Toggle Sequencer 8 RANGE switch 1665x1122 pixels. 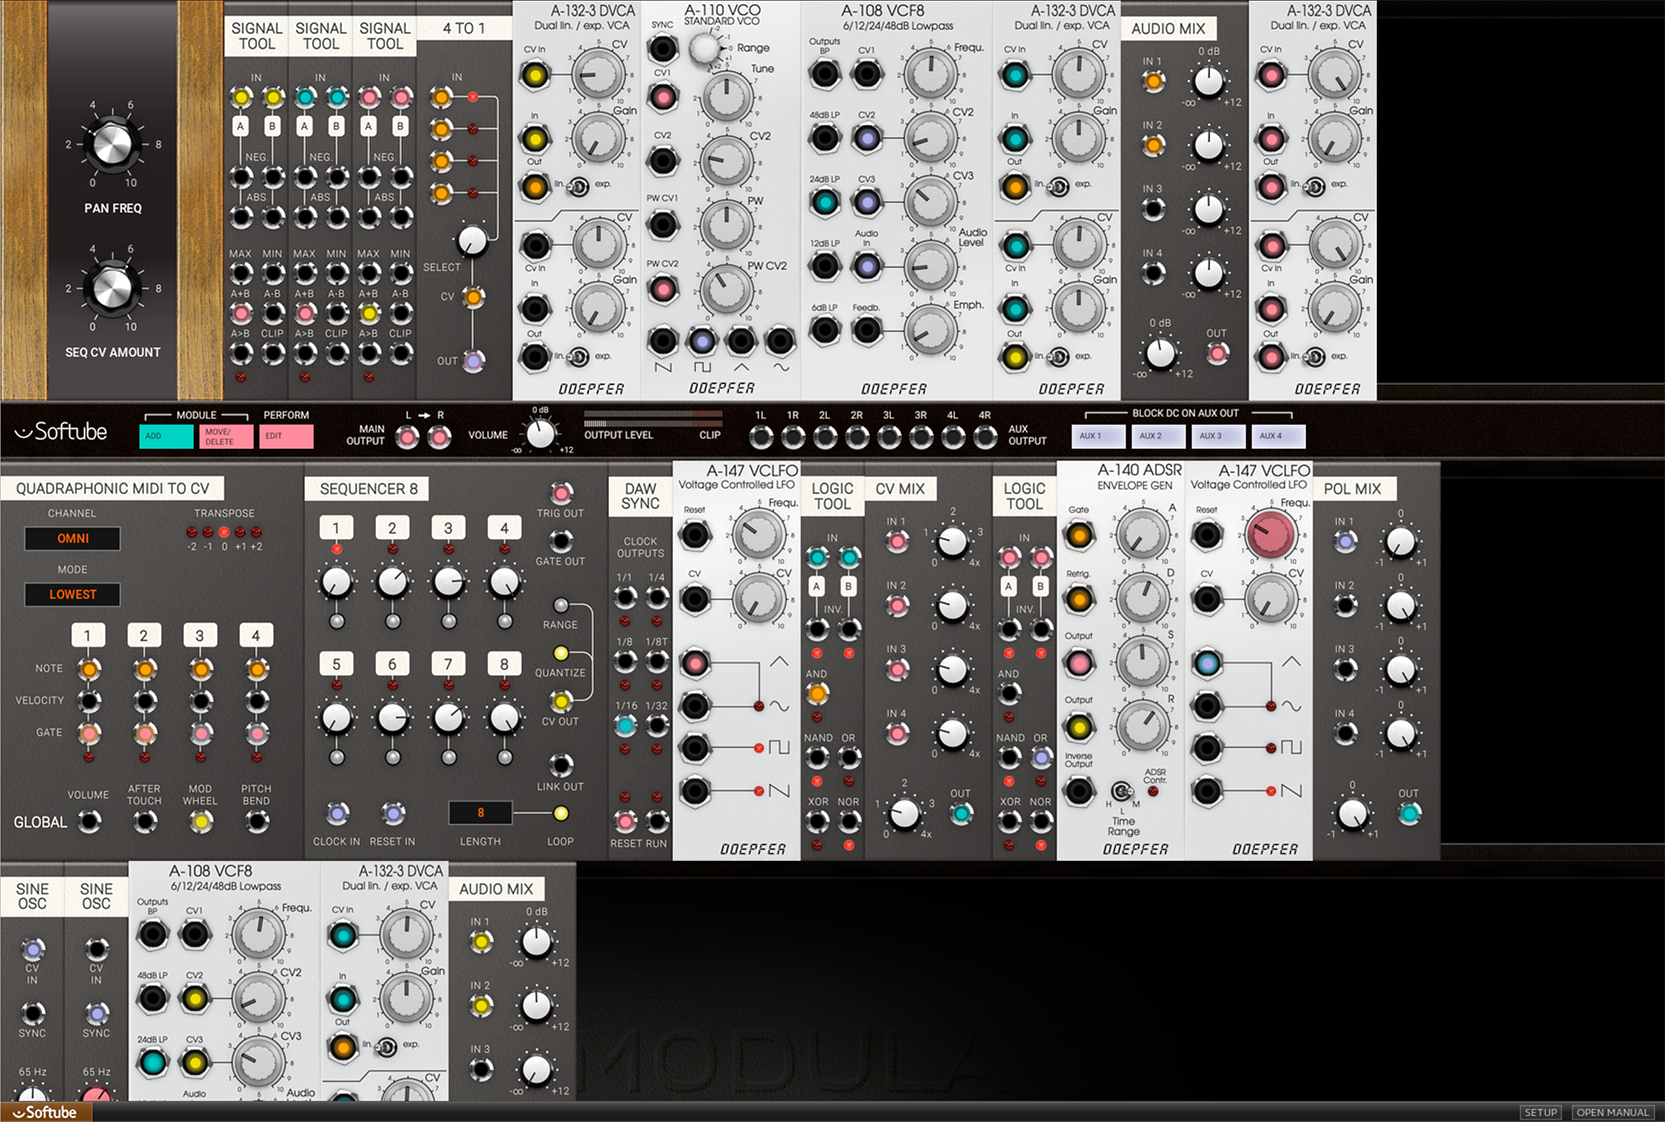[561, 605]
